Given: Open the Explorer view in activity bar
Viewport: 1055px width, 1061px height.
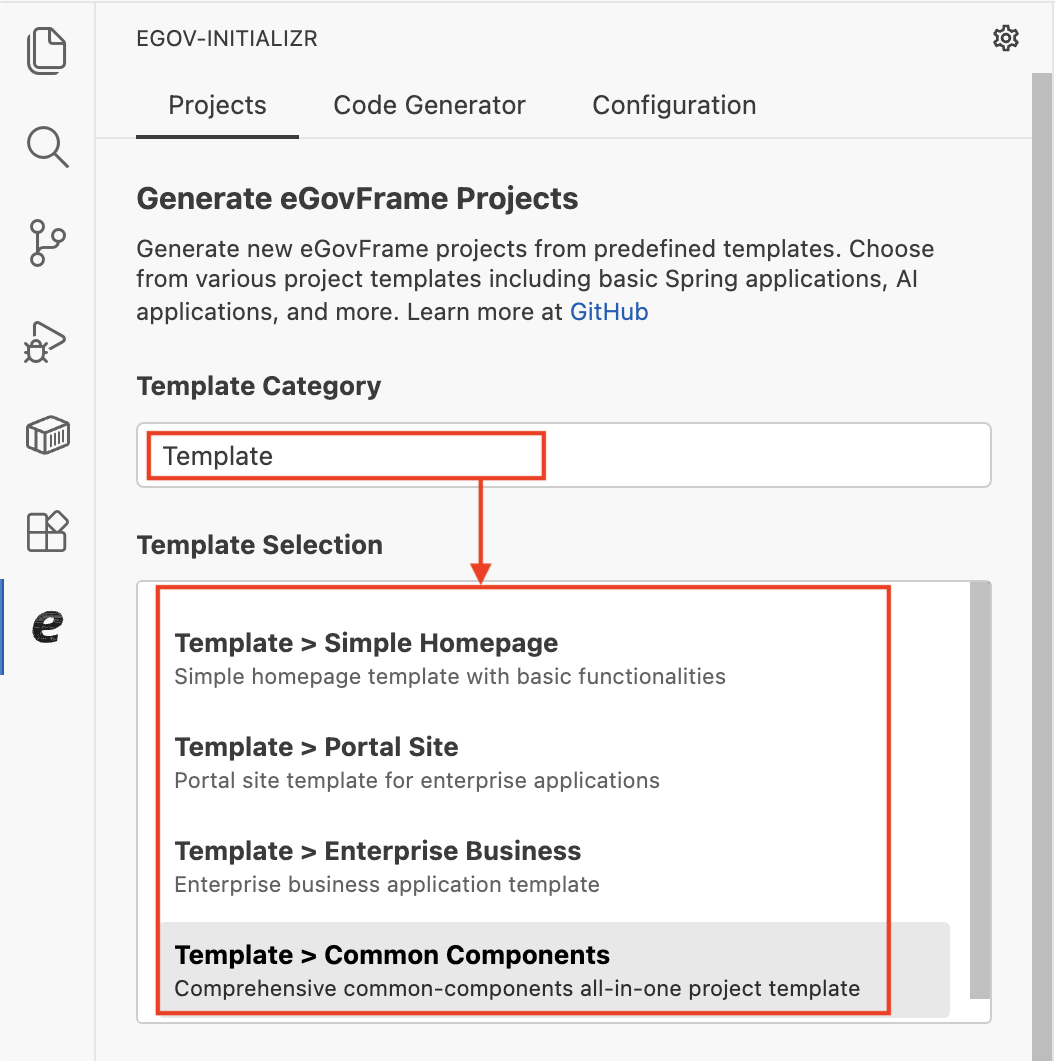Looking at the screenshot, I should (47, 51).
